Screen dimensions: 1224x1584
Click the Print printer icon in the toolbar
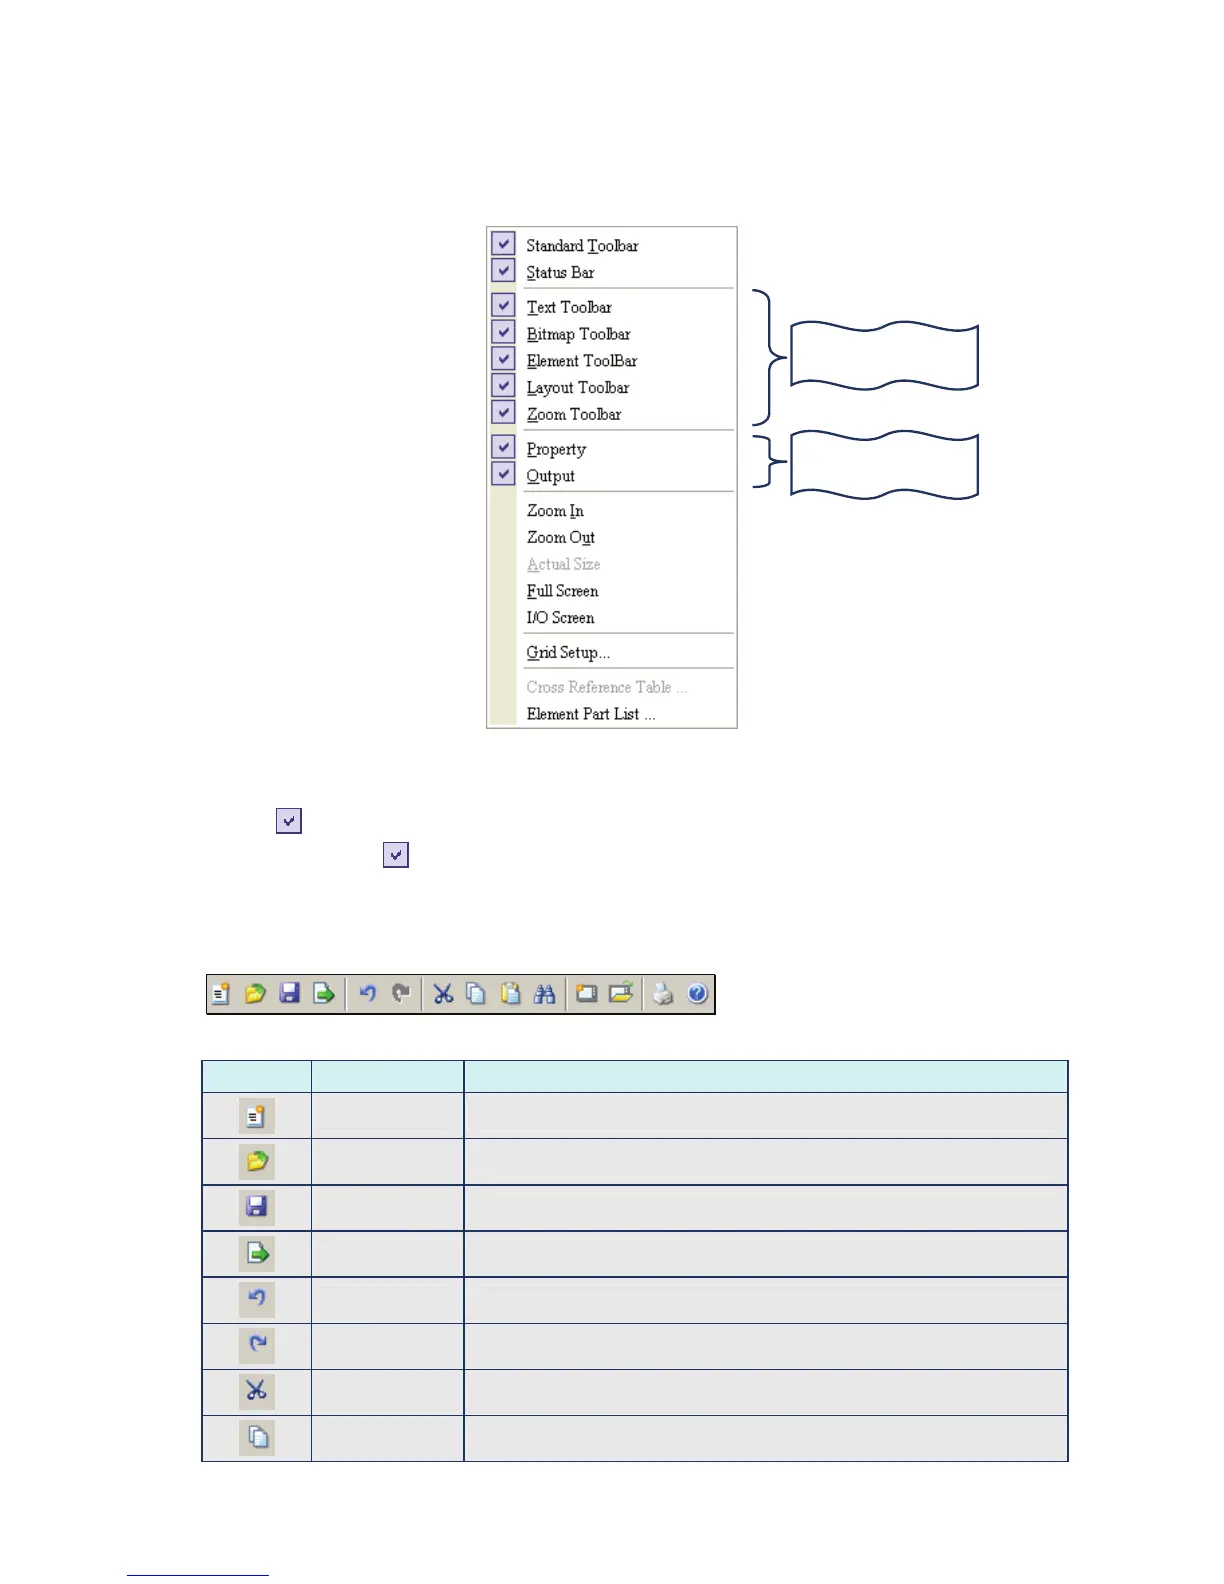[663, 994]
